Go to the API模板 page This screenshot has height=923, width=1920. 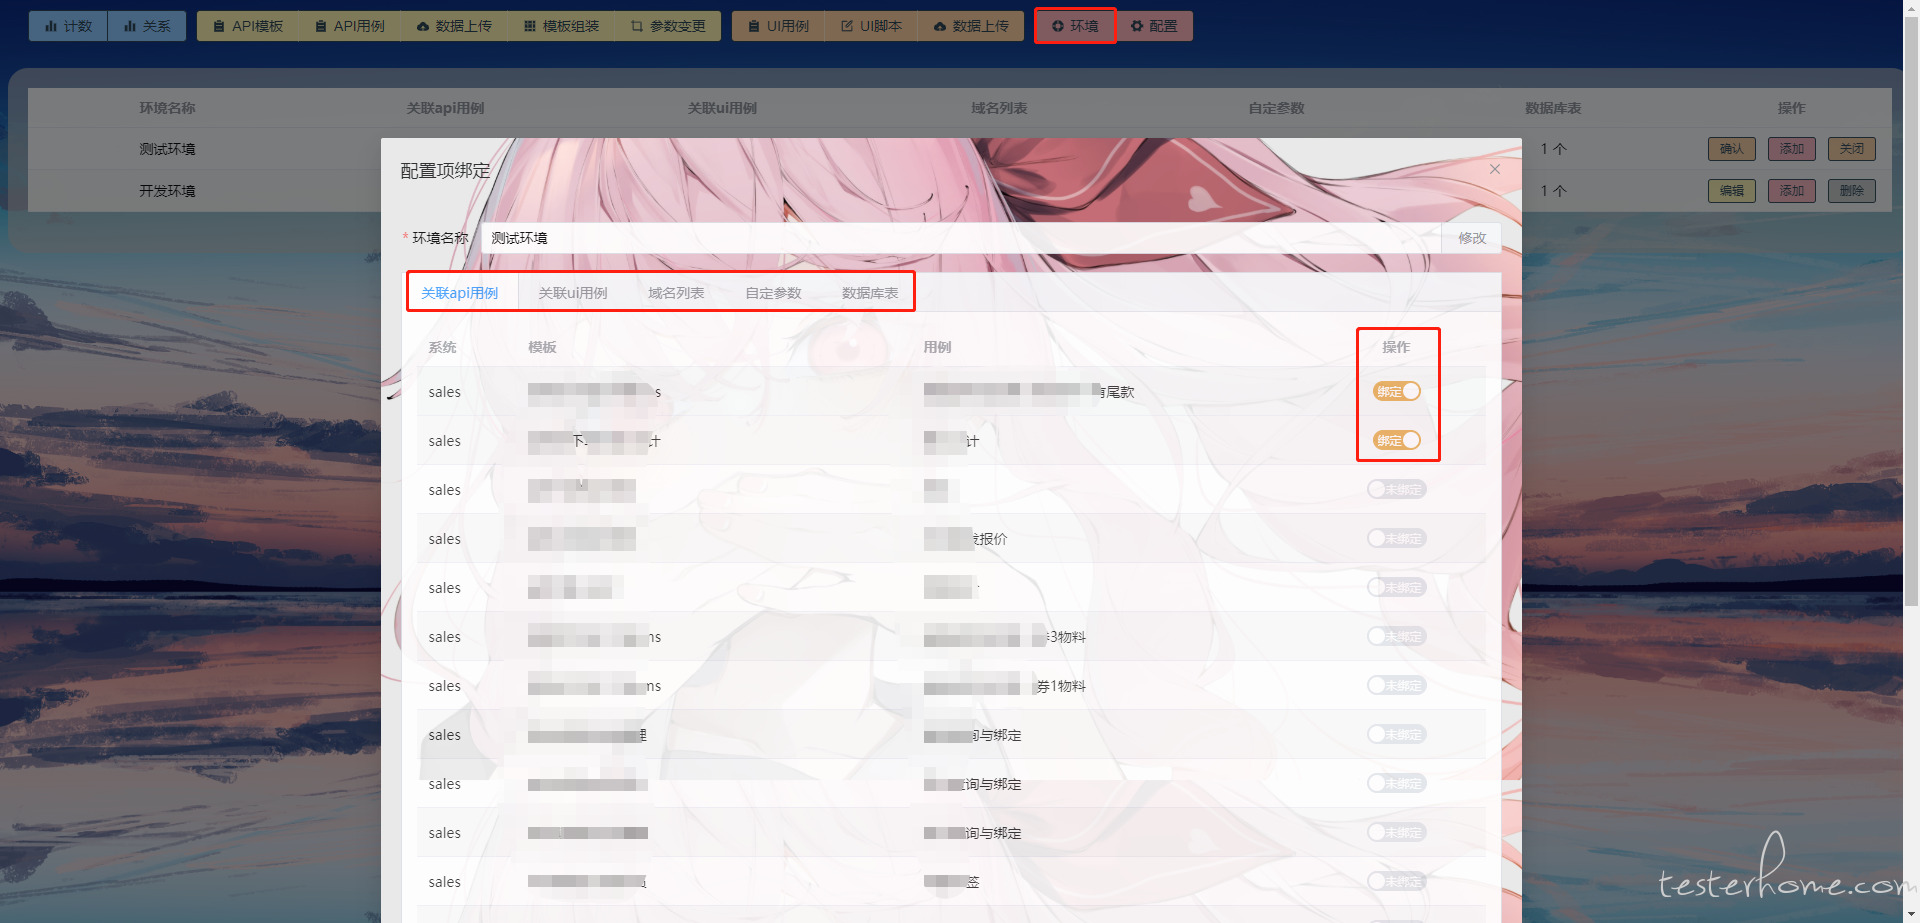(x=248, y=26)
